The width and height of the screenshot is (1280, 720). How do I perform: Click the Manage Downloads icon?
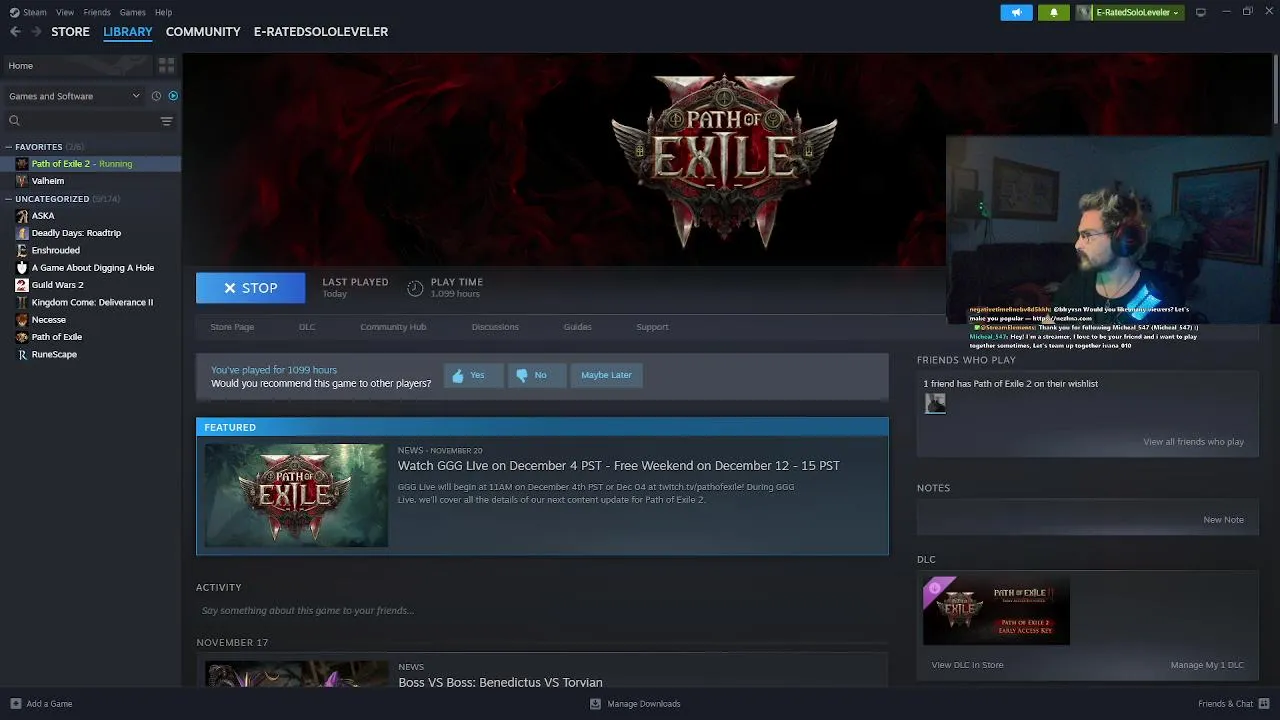point(596,704)
